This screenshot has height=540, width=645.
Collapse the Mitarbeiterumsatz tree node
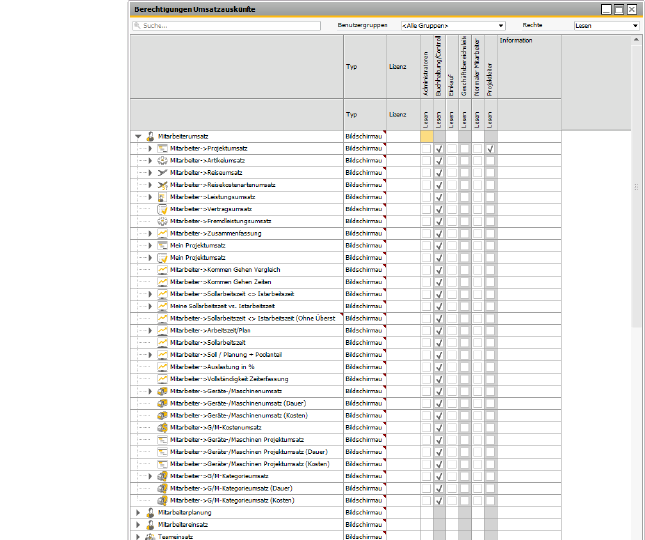pos(138,136)
